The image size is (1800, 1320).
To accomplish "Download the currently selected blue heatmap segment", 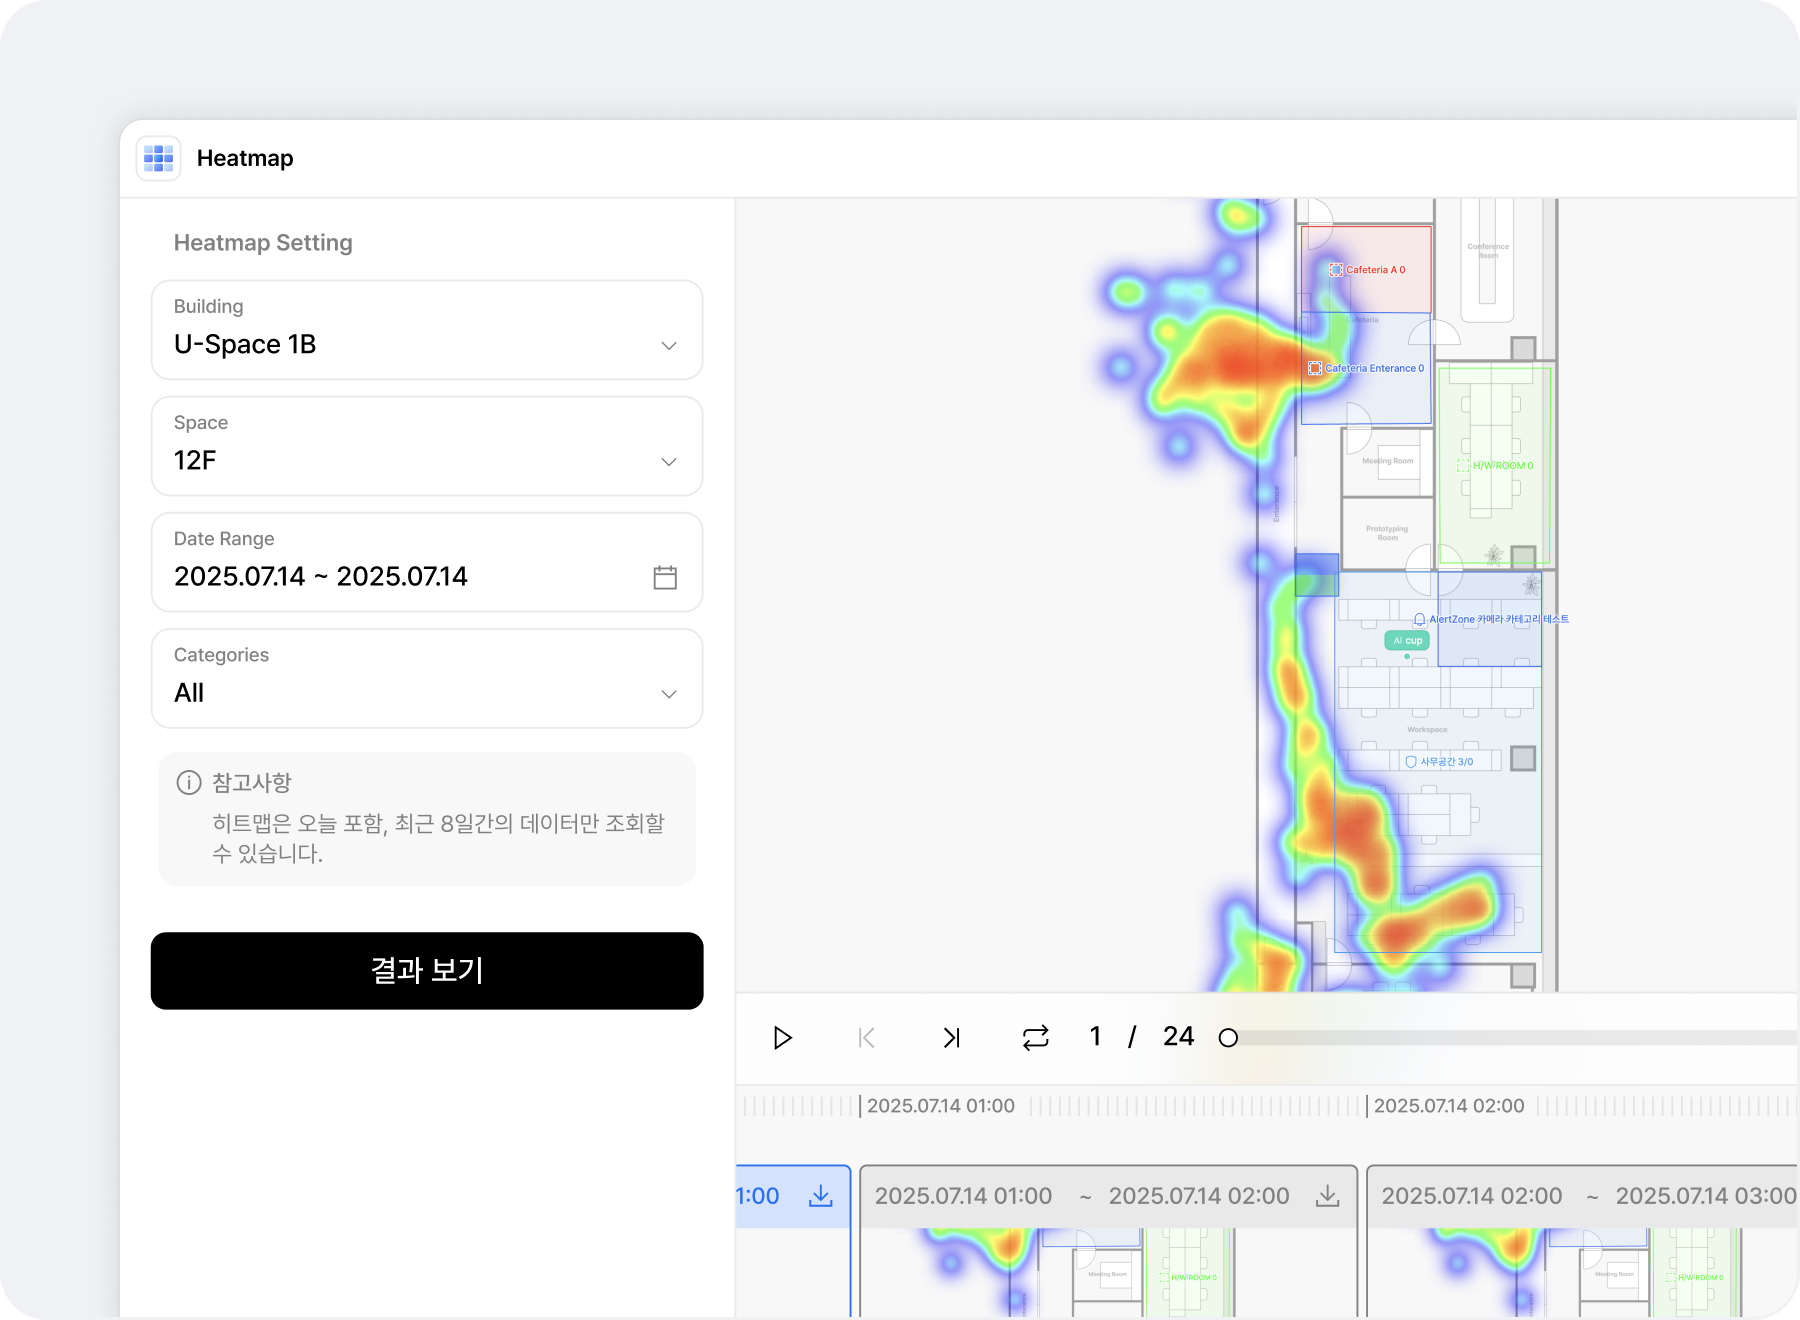I will (x=820, y=1196).
